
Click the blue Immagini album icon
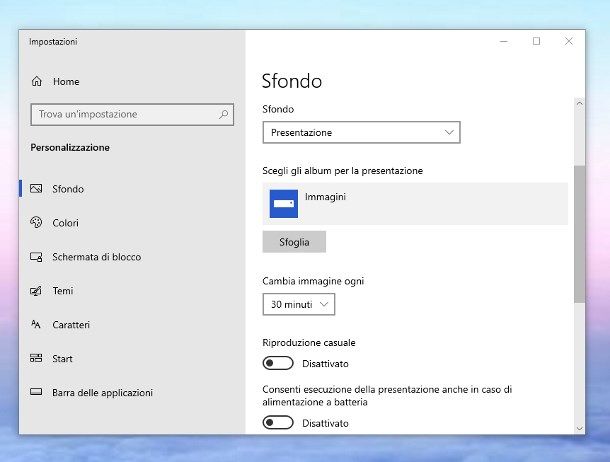point(284,204)
